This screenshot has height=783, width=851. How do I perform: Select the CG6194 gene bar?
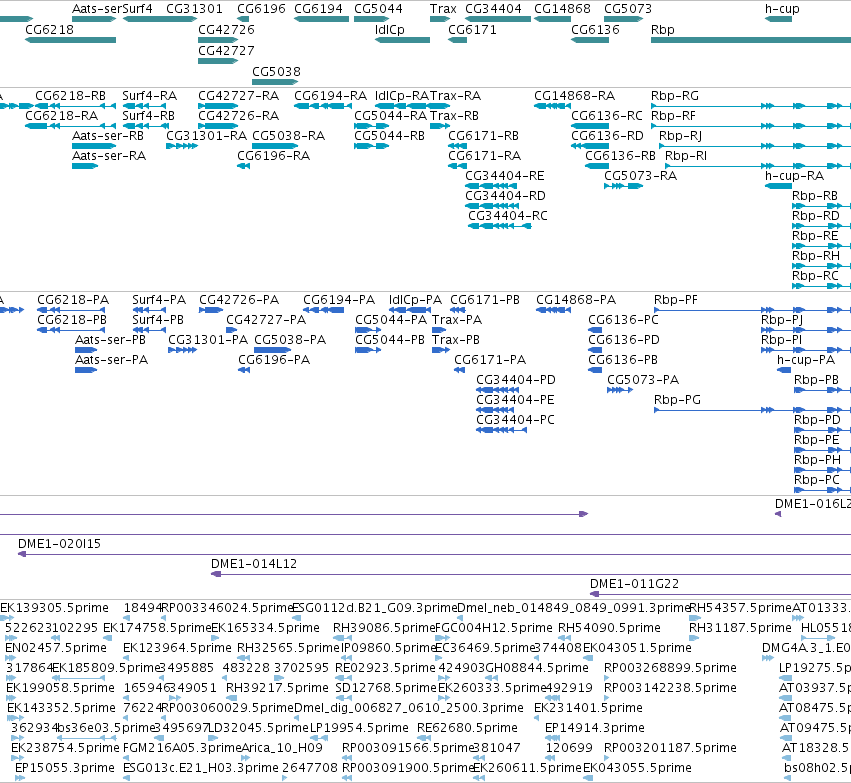[321, 19]
